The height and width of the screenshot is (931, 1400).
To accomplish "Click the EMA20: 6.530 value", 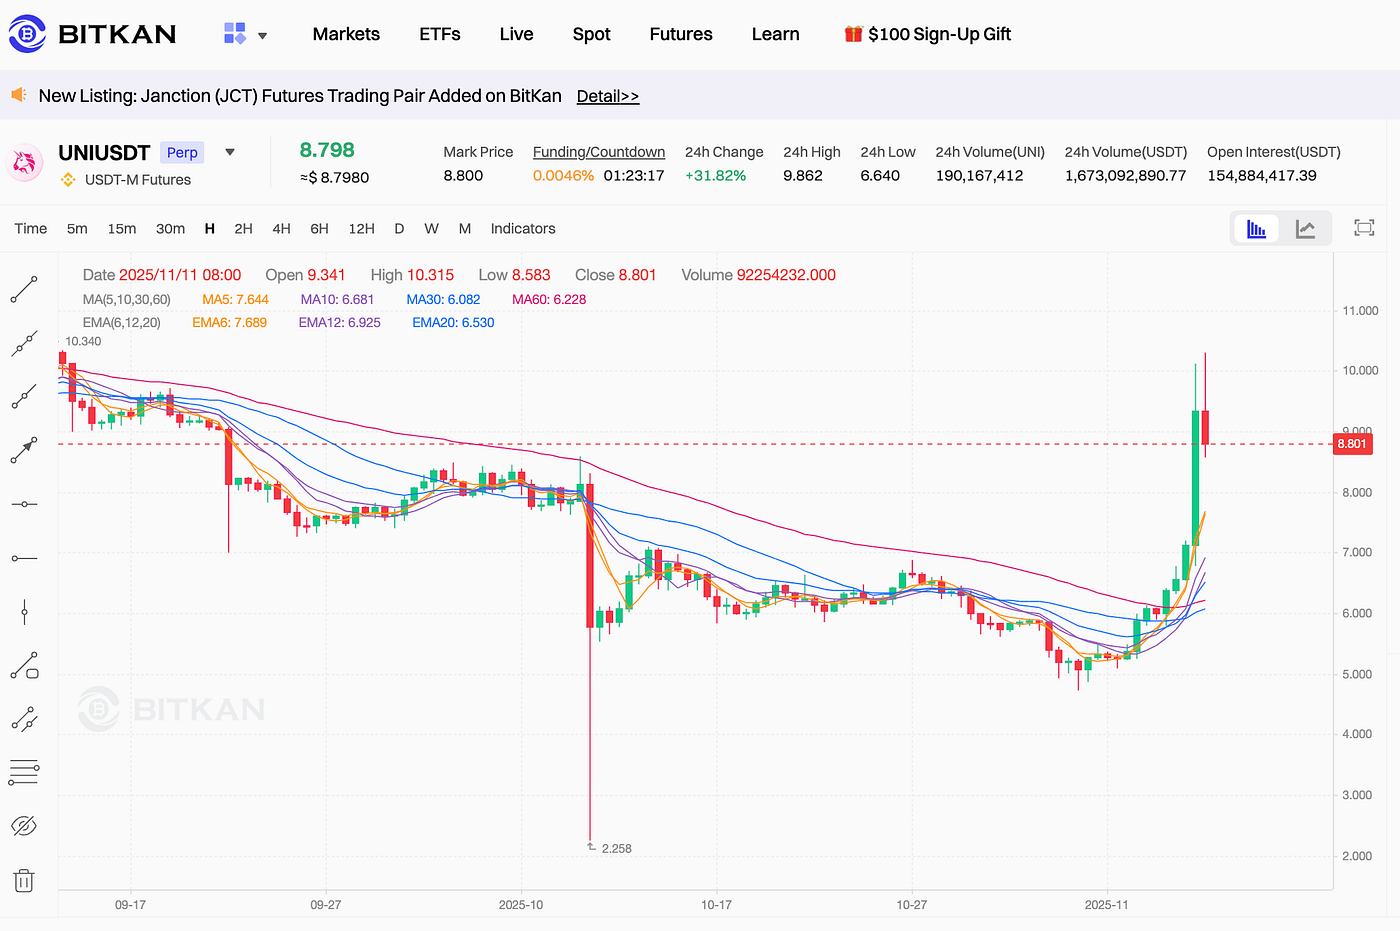I will (x=453, y=322).
